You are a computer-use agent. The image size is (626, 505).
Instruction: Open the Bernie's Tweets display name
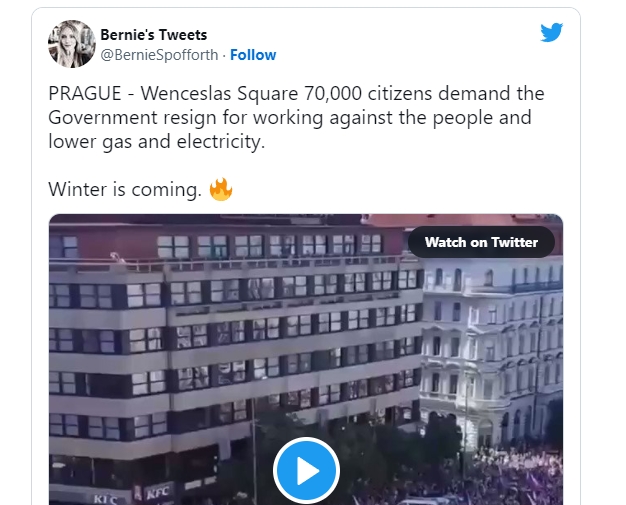coord(154,35)
